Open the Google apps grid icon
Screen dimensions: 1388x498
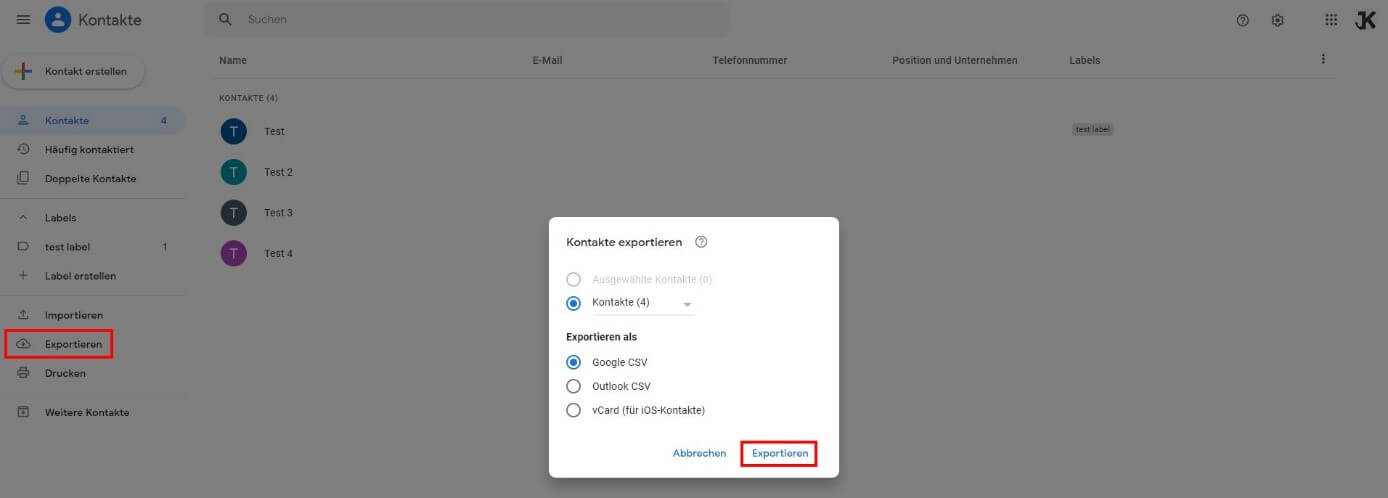click(1331, 20)
